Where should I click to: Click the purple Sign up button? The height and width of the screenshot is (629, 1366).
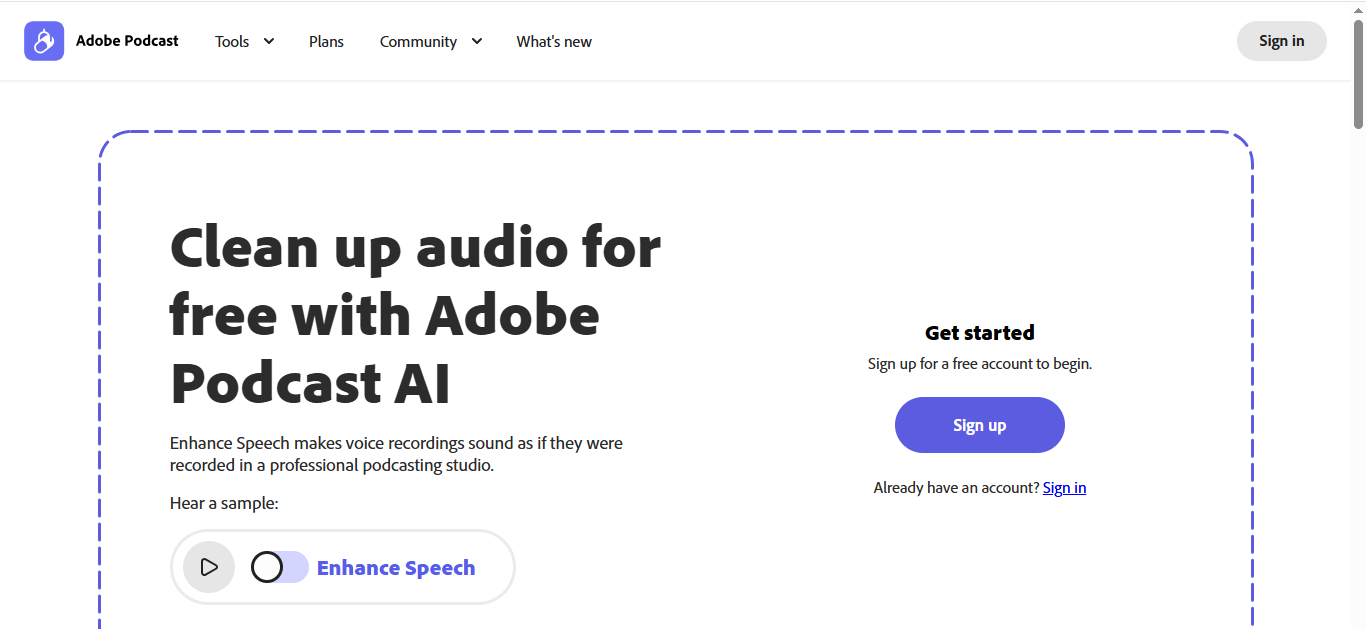pos(979,425)
